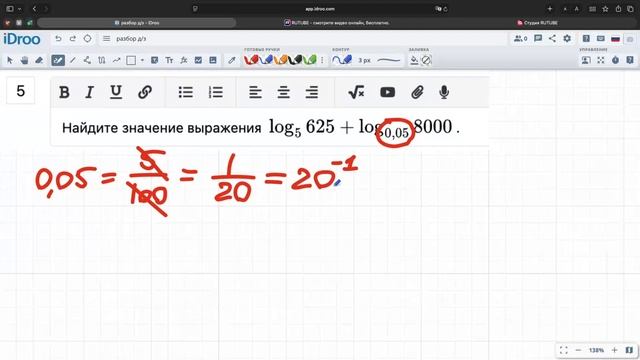This screenshot has width=640, height=360.
Task: Toggle fullscreen in management toolbar
Action: tap(601, 60)
